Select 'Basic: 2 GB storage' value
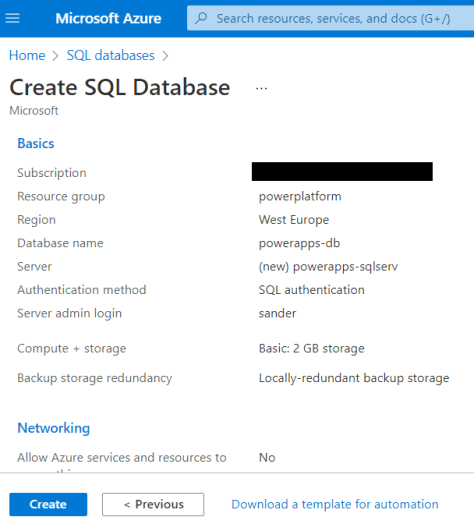The height and width of the screenshot is (524, 474). point(312,349)
